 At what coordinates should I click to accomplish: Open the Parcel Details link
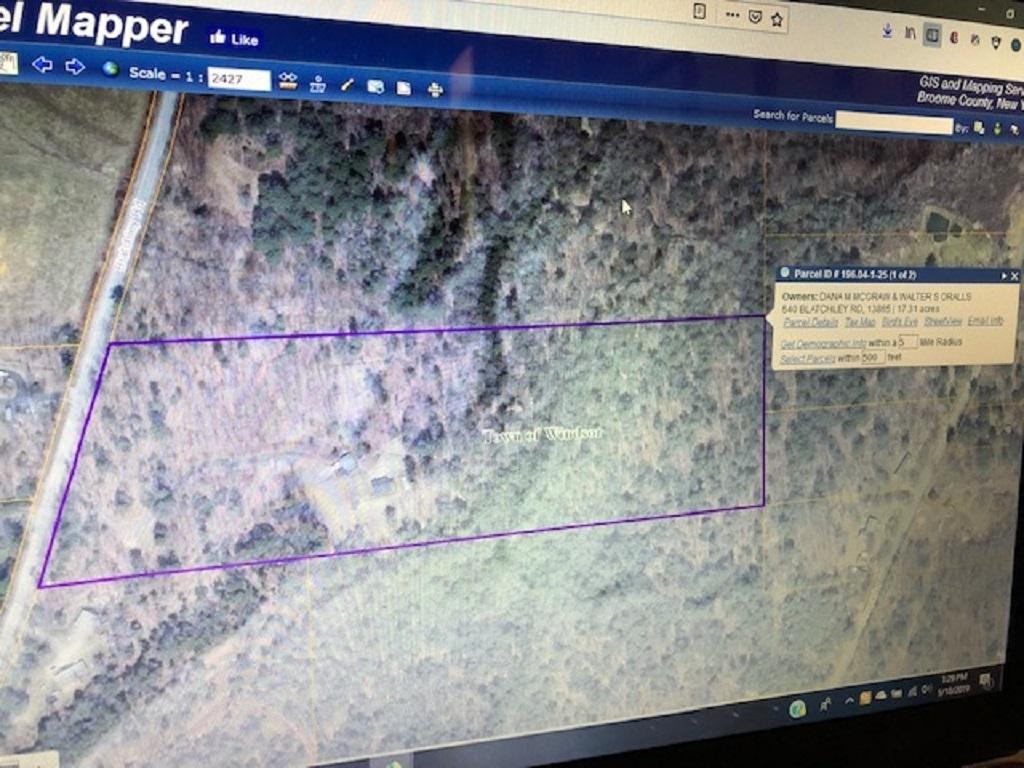click(x=810, y=322)
